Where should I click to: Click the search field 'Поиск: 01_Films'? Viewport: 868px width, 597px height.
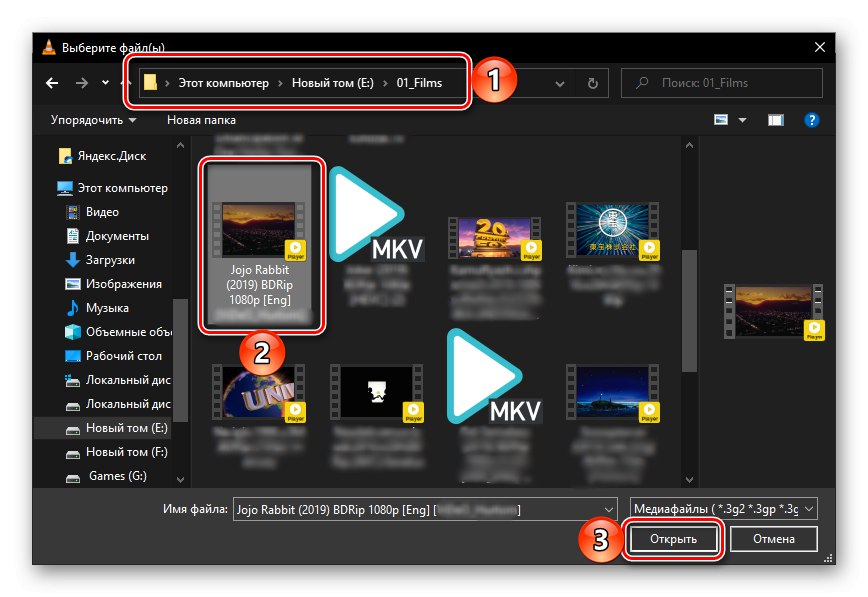coord(722,83)
